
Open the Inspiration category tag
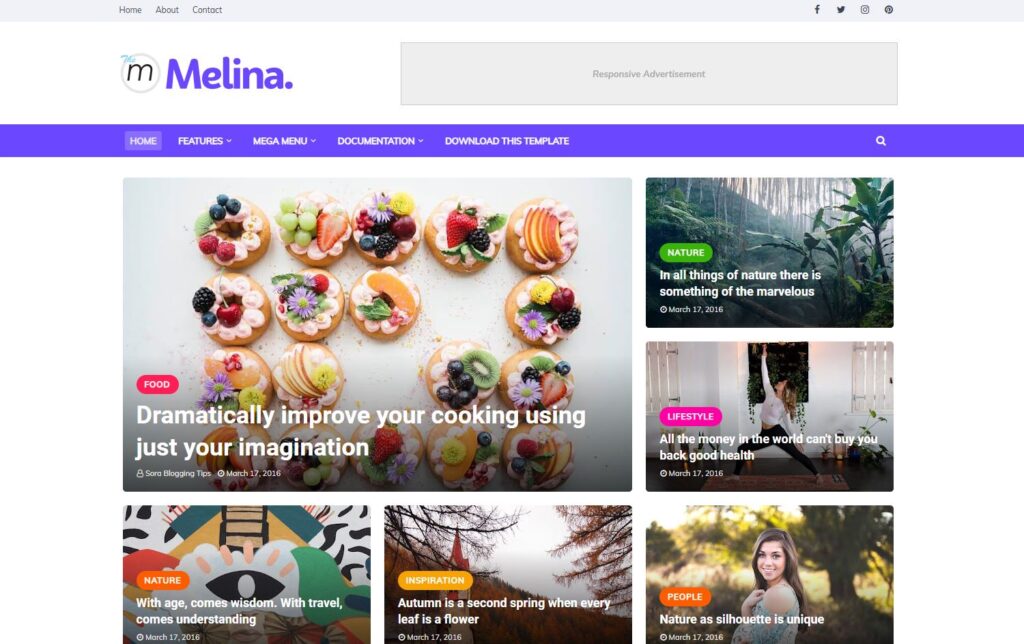434,580
